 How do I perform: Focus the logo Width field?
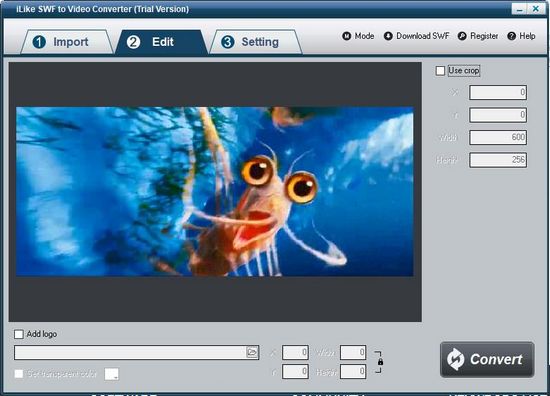(353, 353)
